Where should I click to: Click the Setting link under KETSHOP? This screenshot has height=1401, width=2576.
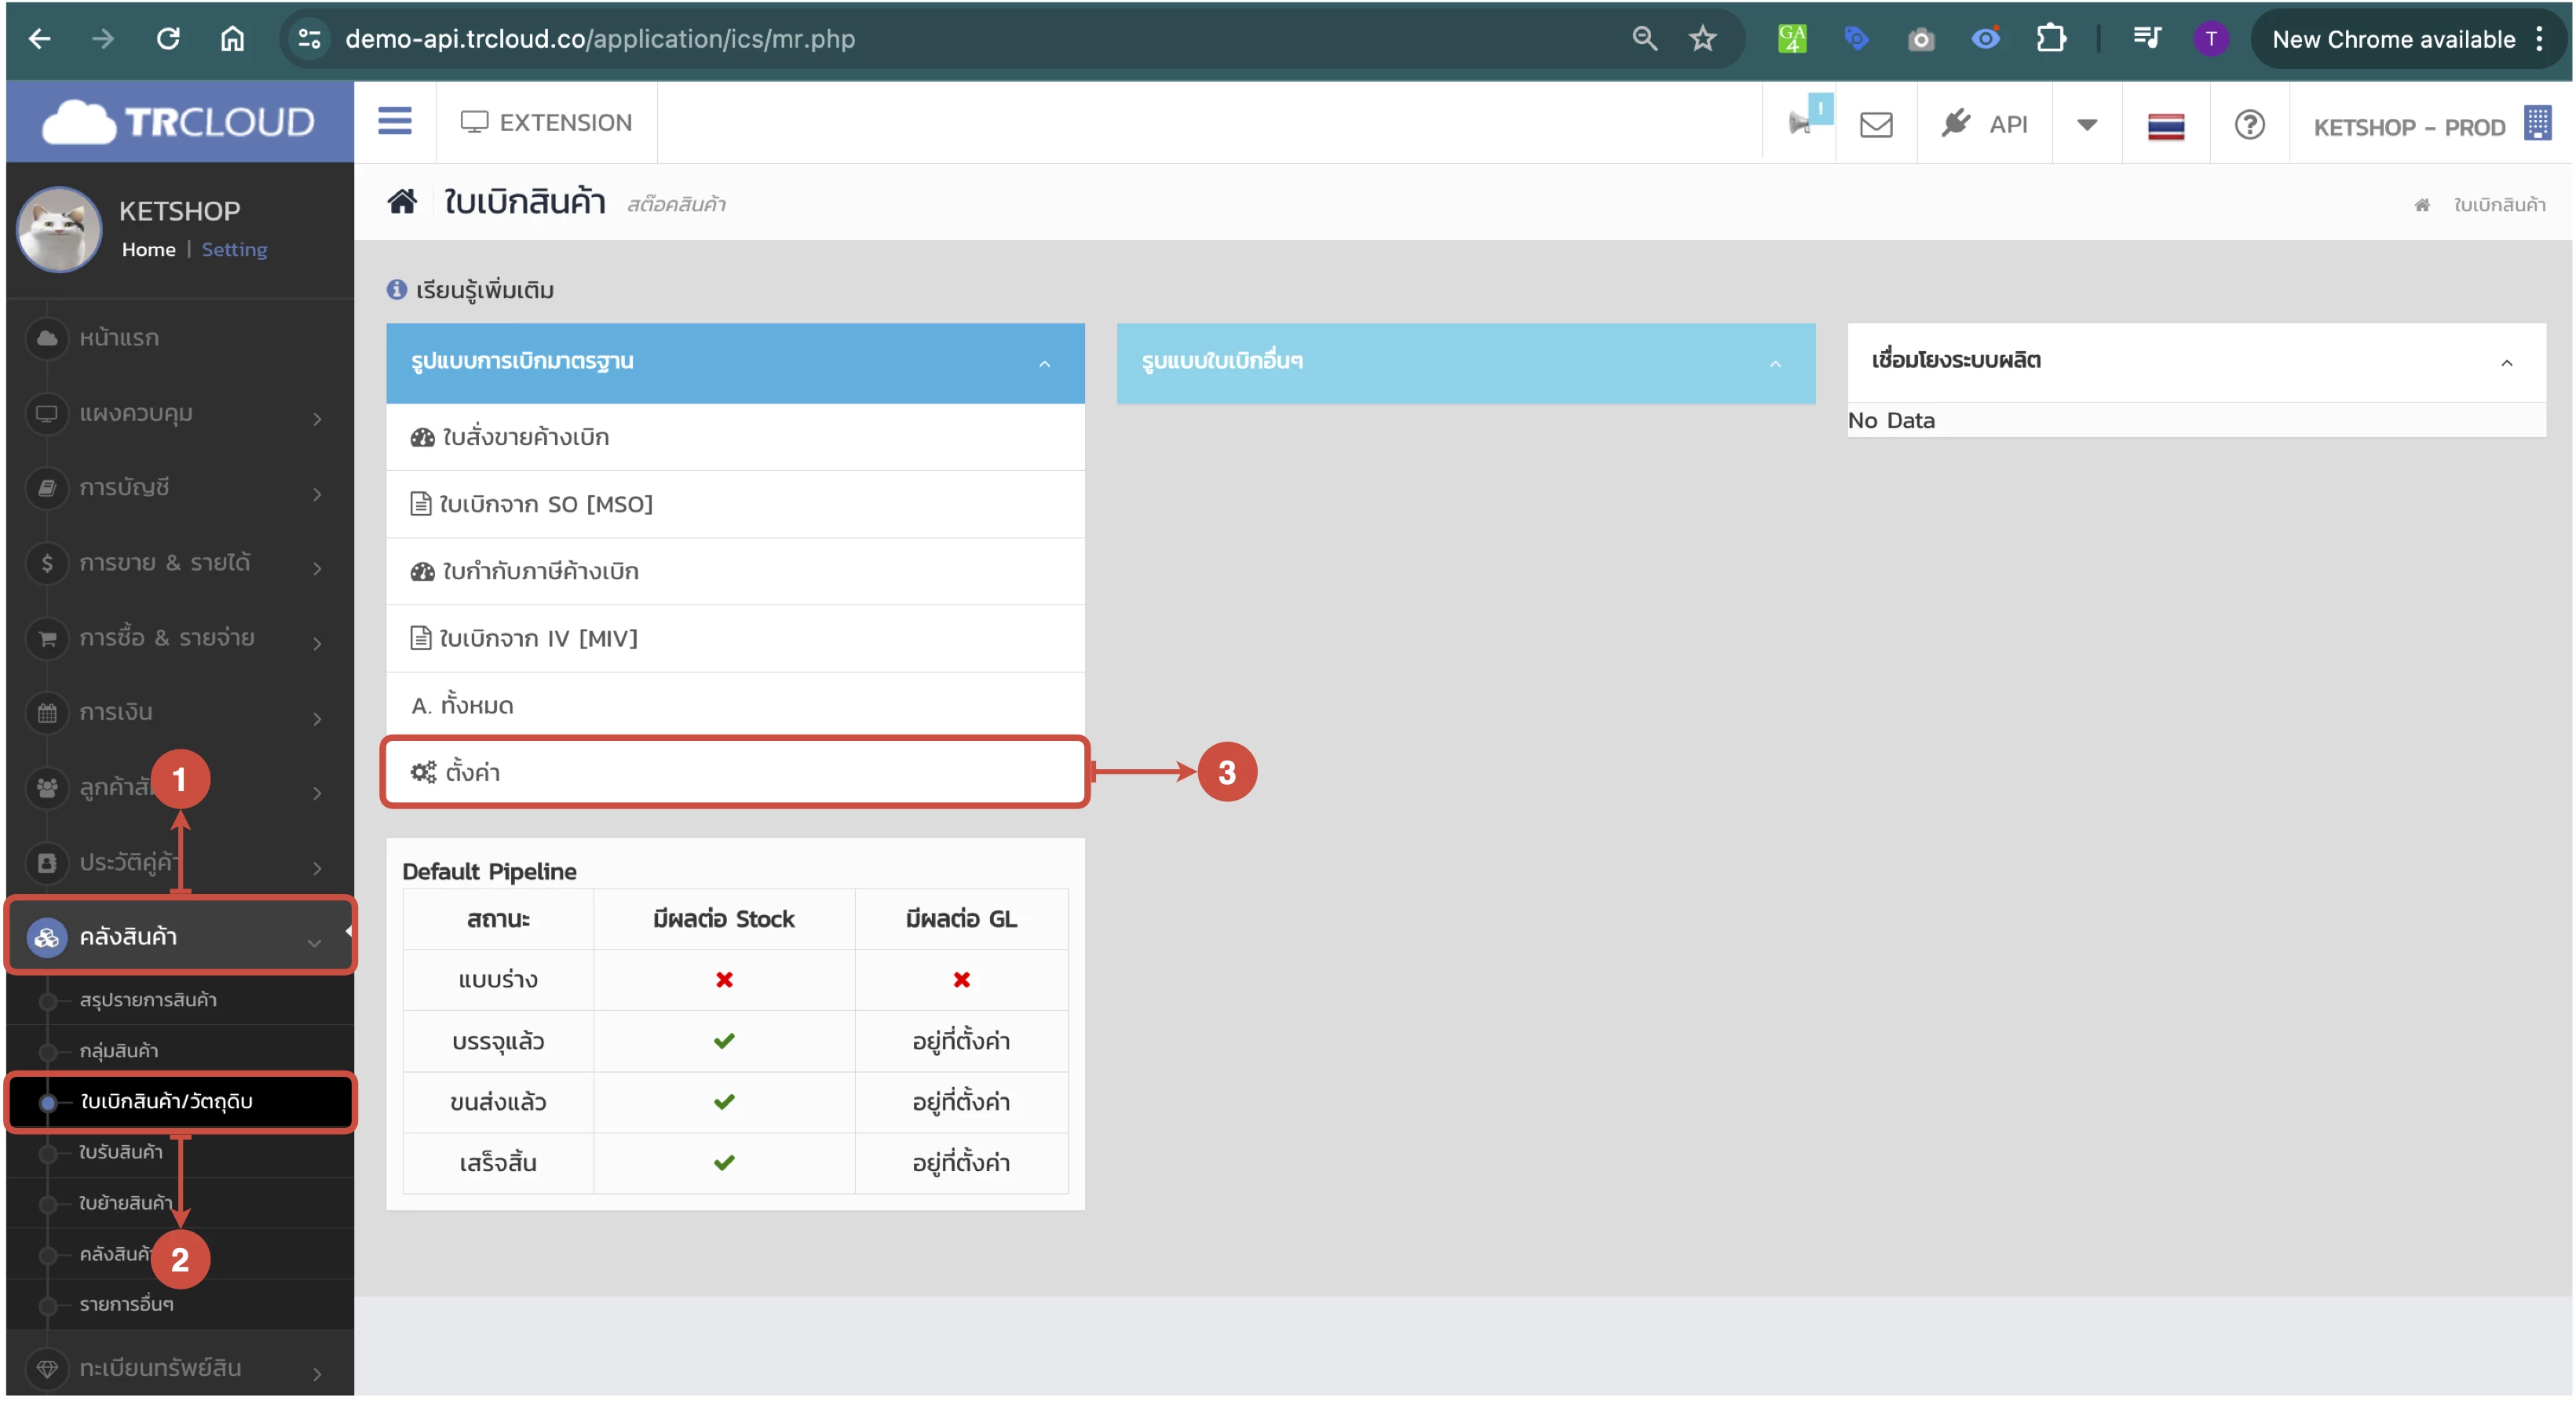click(234, 249)
